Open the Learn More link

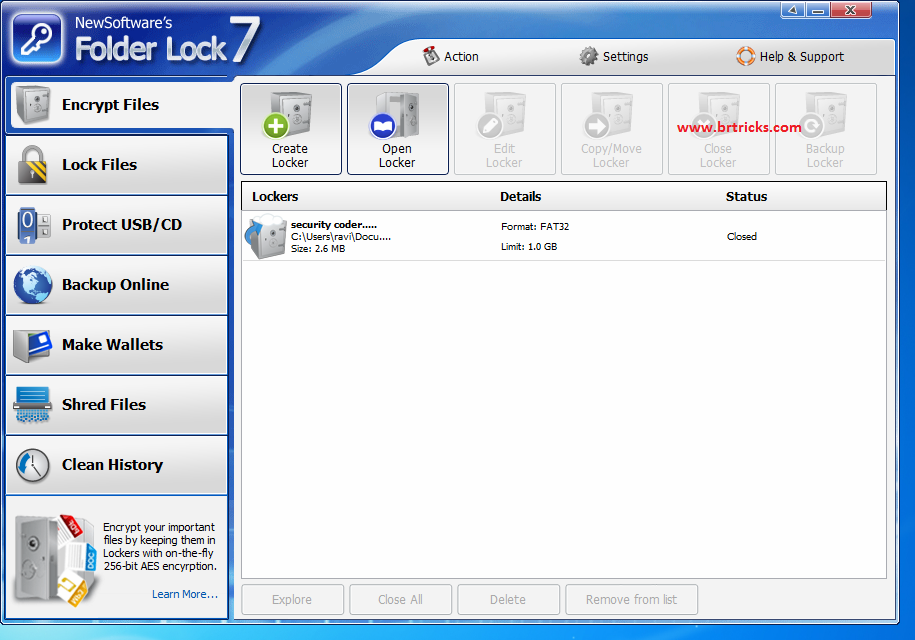(x=185, y=594)
